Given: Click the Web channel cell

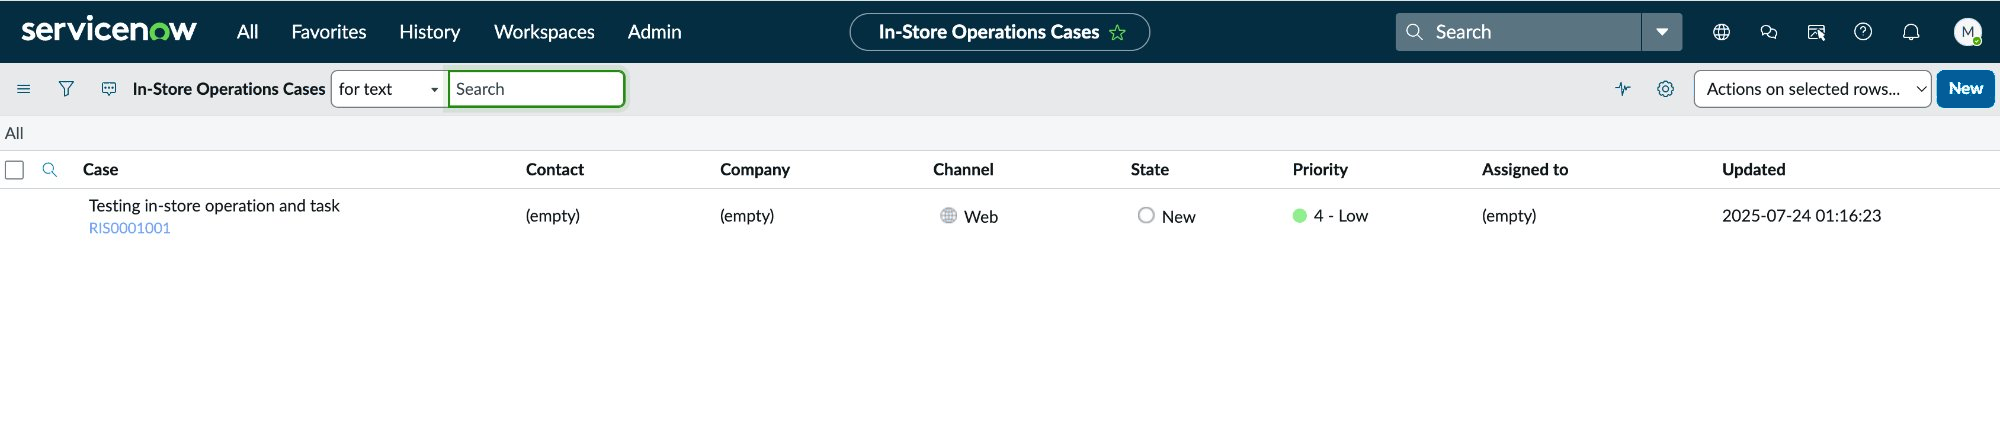Looking at the screenshot, I should point(969,216).
